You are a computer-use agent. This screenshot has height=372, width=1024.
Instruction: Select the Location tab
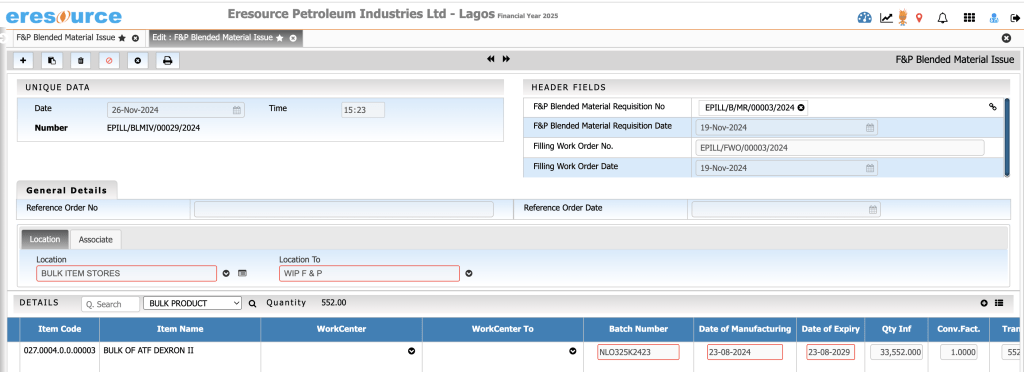45,240
